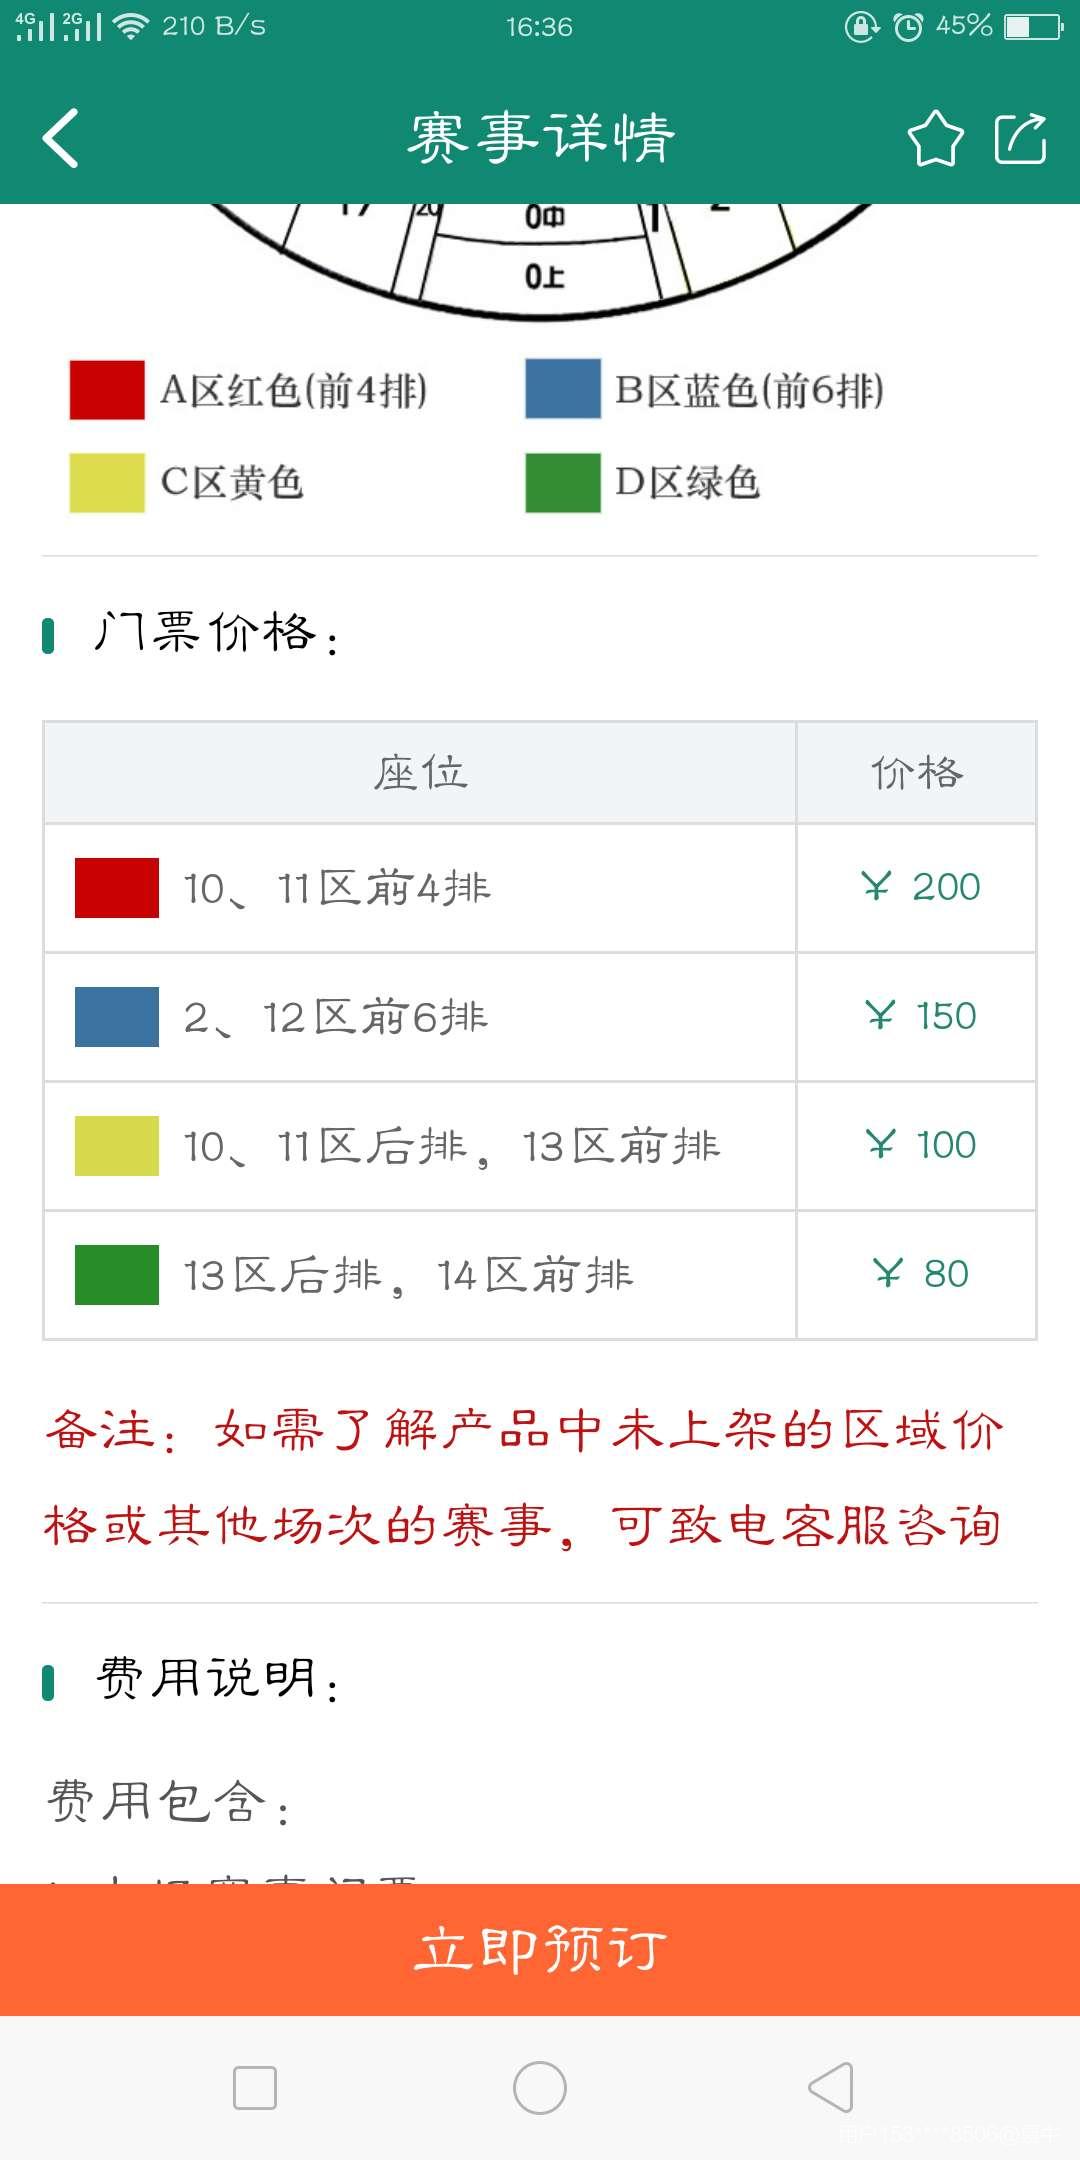Tap the back arrow in header

point(62,138)
